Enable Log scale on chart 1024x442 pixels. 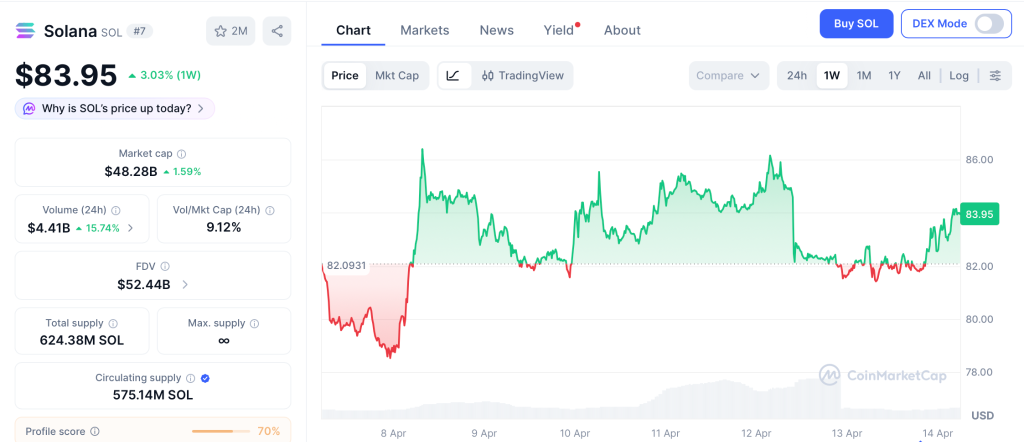click(959, 76)
